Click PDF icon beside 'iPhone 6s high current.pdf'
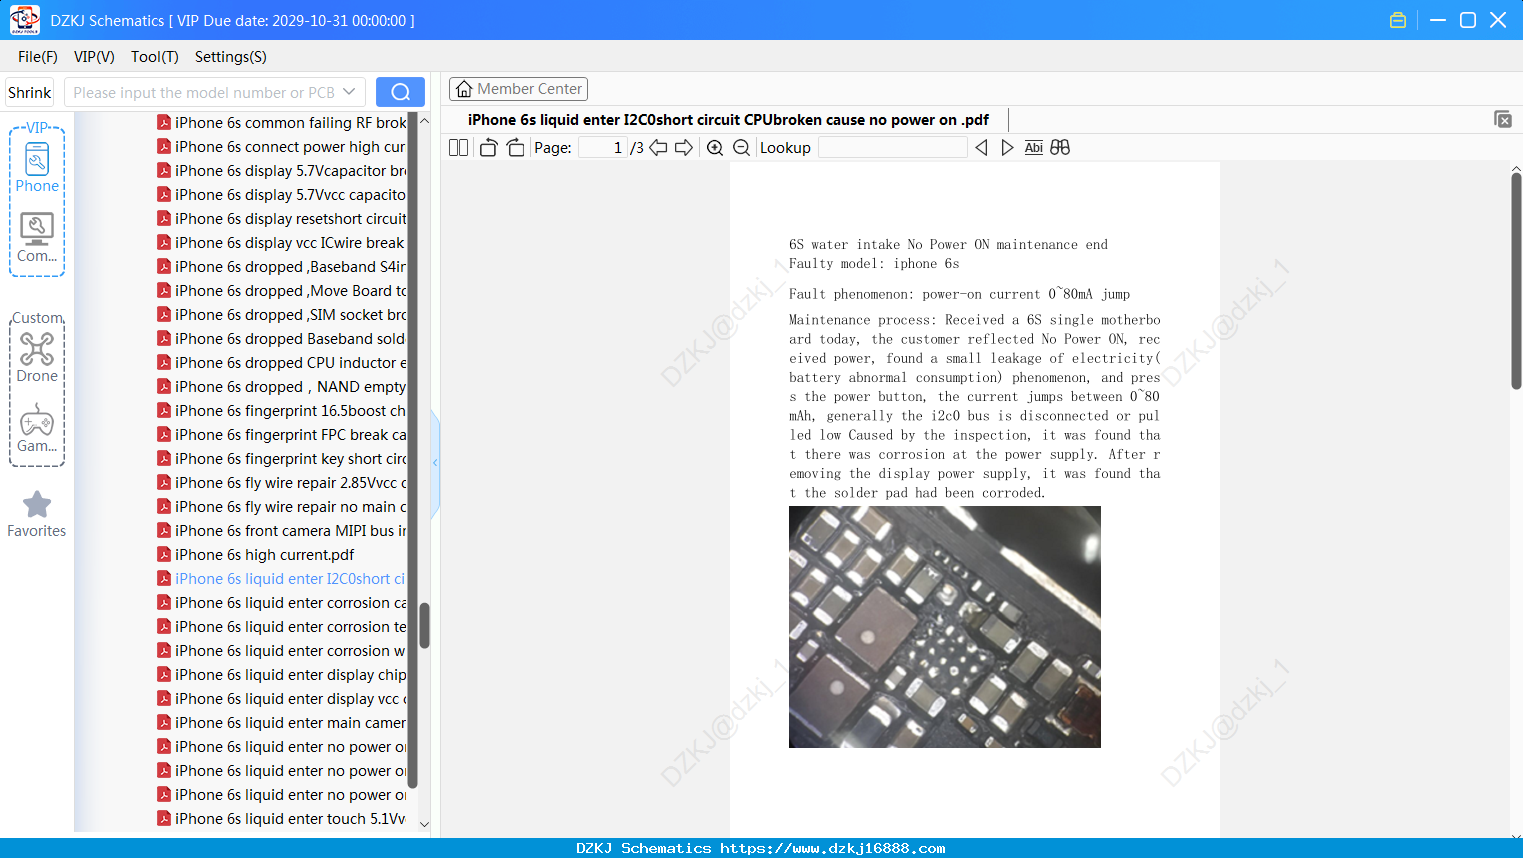This screenshot has height=858, width=1523. click(164, 554)
